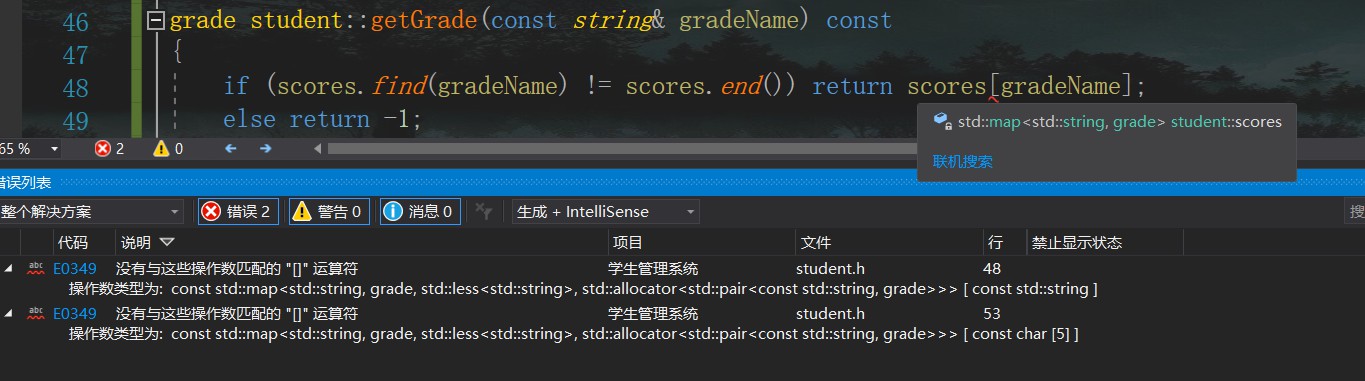1365x381 pixels.
Task: Open the 整个解决方案 scope dropdown
Action: click(91, 211)
